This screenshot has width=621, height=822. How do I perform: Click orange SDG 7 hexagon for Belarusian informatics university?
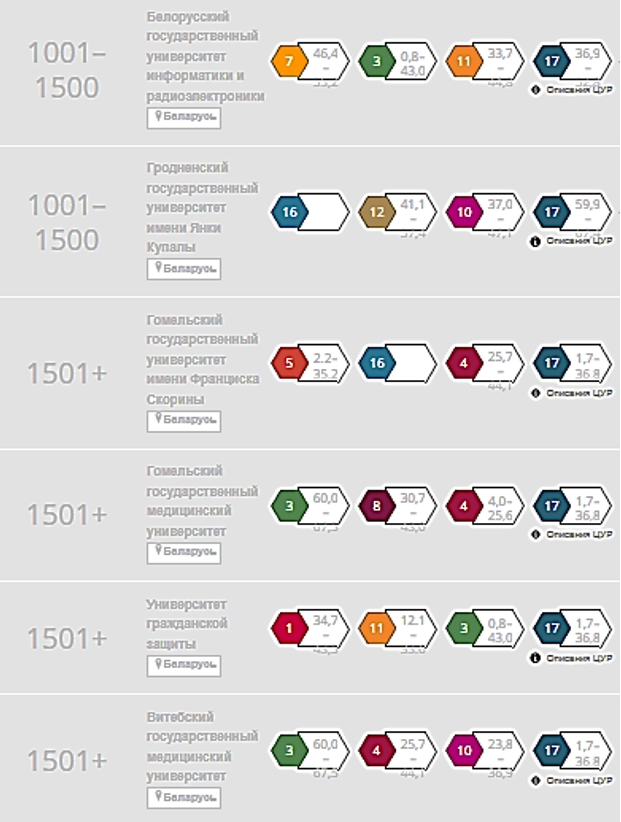coord(289,62)
